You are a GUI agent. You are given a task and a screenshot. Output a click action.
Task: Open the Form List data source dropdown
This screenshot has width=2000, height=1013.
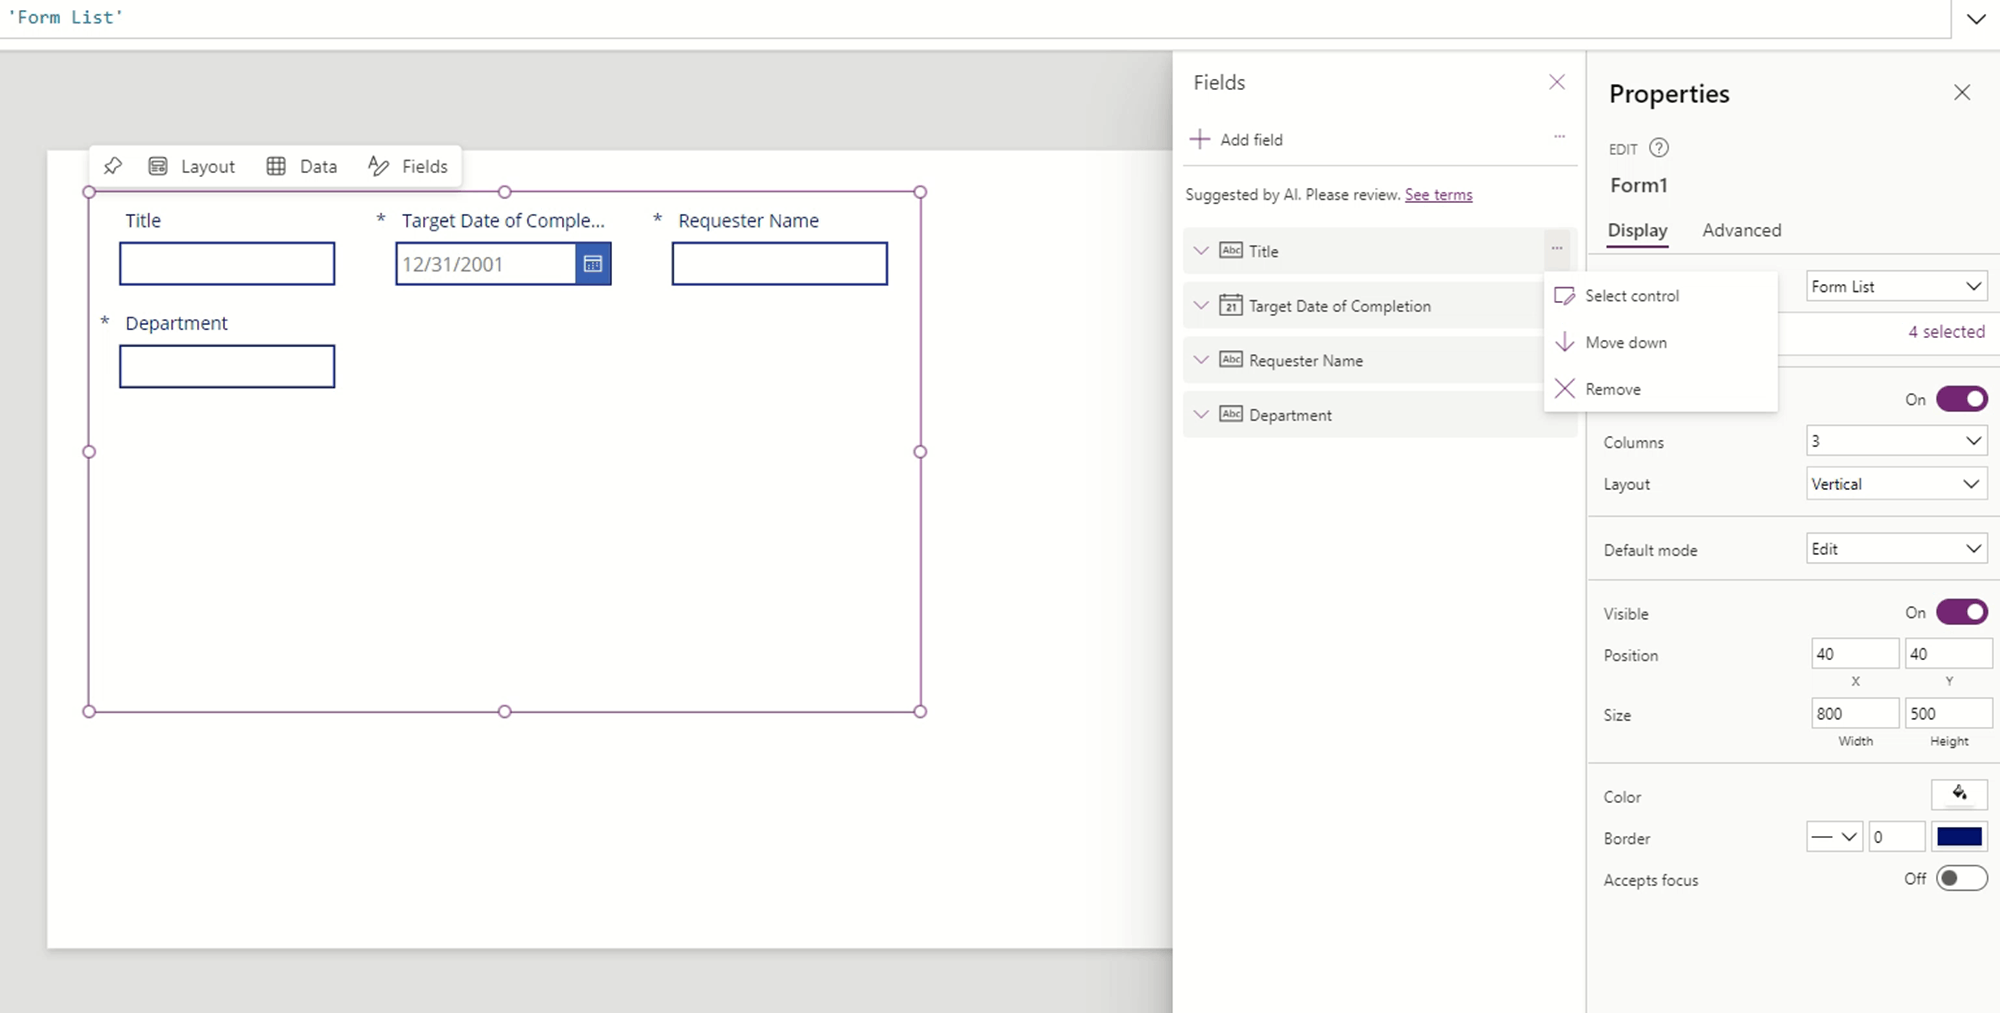(x=1896, y=286)
